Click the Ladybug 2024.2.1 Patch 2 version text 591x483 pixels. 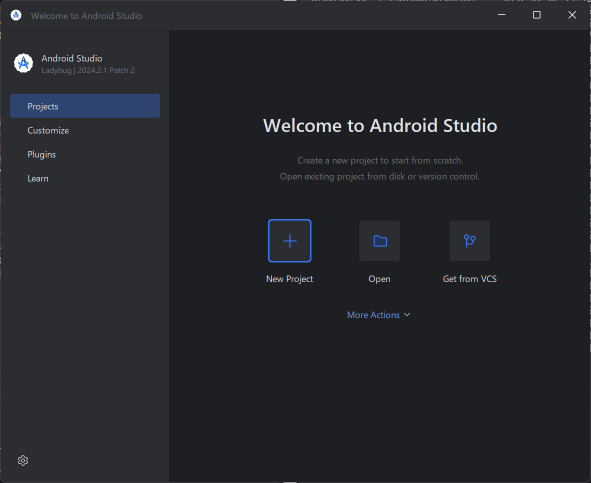(88, 71)
